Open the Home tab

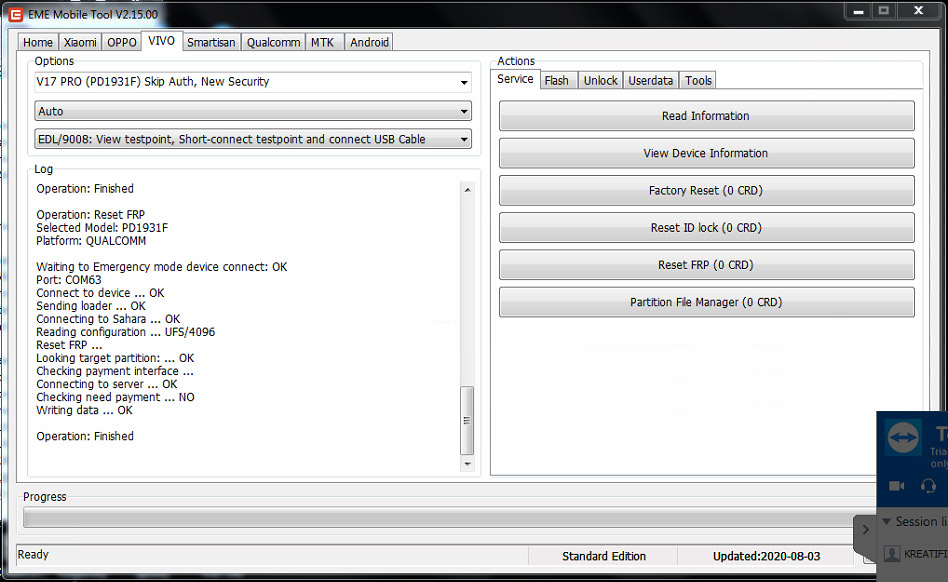37,42
